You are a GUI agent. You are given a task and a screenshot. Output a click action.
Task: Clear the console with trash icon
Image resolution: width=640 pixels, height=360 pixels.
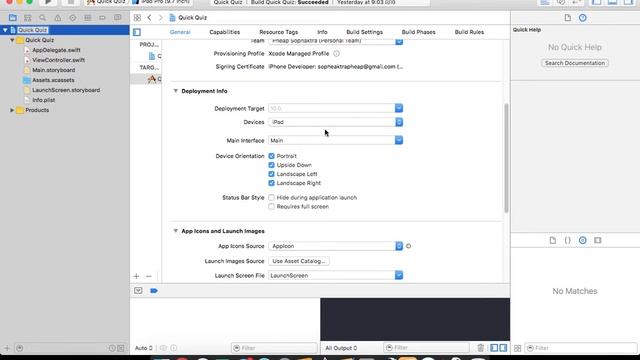[x=480, y=348]
